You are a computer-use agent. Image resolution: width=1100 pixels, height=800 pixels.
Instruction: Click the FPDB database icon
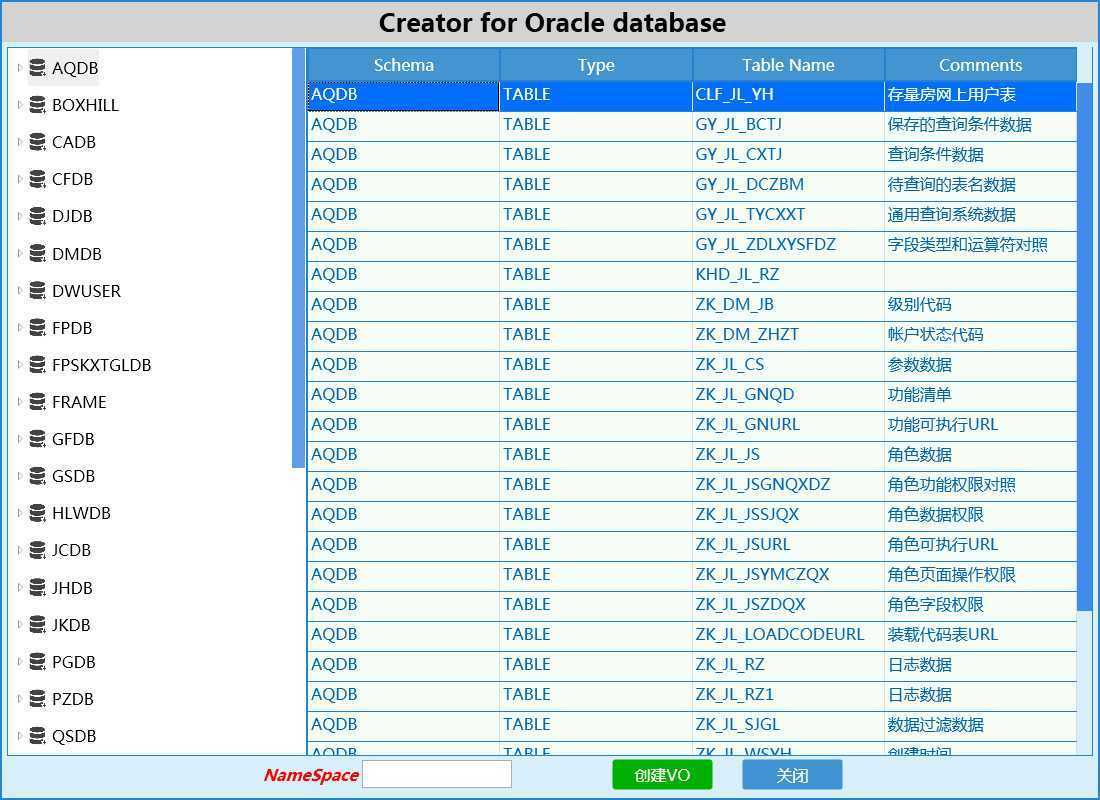37,328
